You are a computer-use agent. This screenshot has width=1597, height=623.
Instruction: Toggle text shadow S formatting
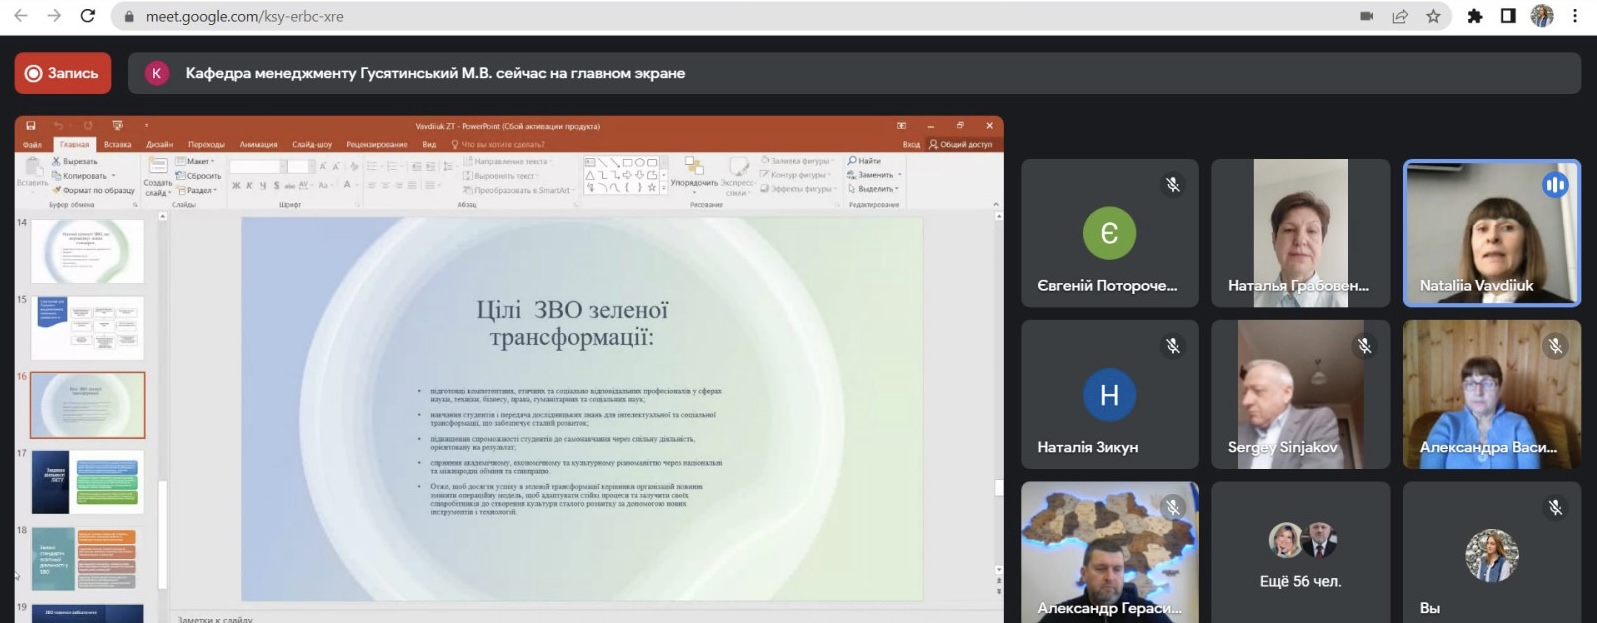tap(276, 185)
